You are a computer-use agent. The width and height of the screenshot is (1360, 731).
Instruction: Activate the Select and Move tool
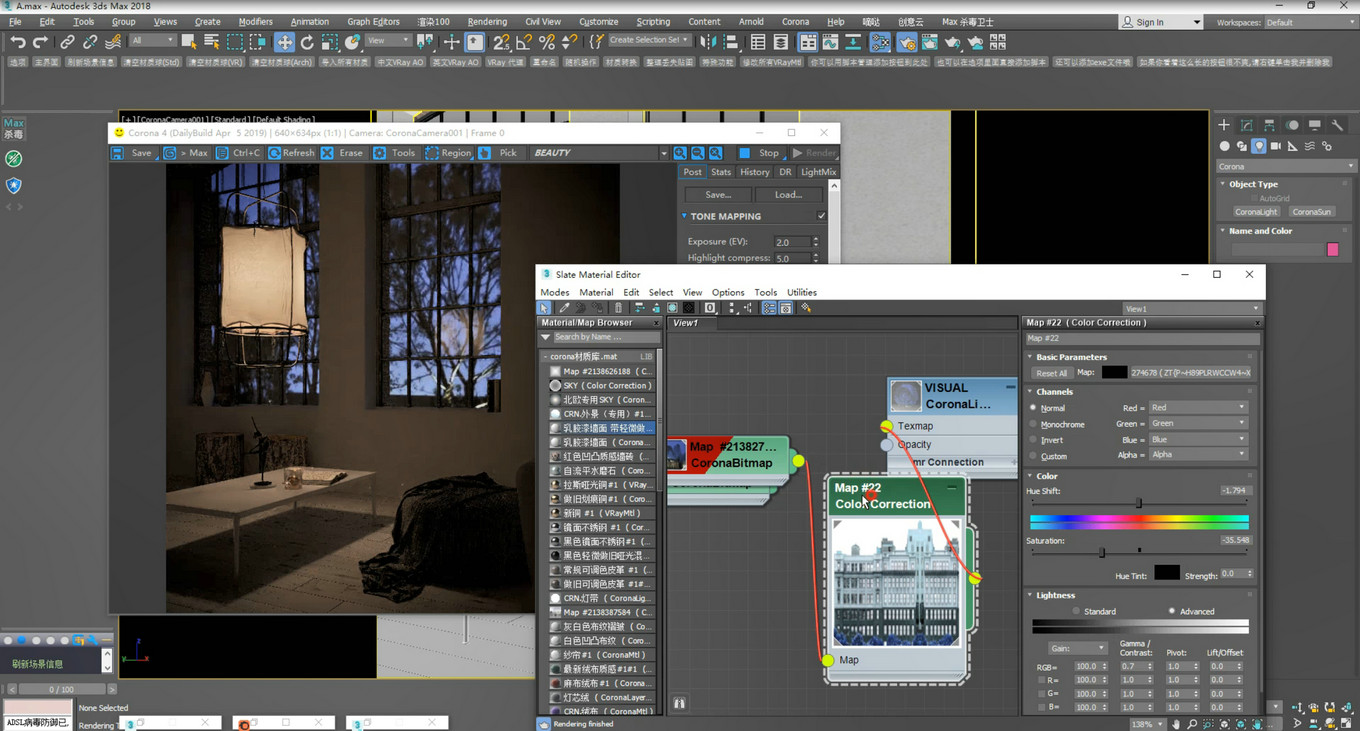coord(284,42)
